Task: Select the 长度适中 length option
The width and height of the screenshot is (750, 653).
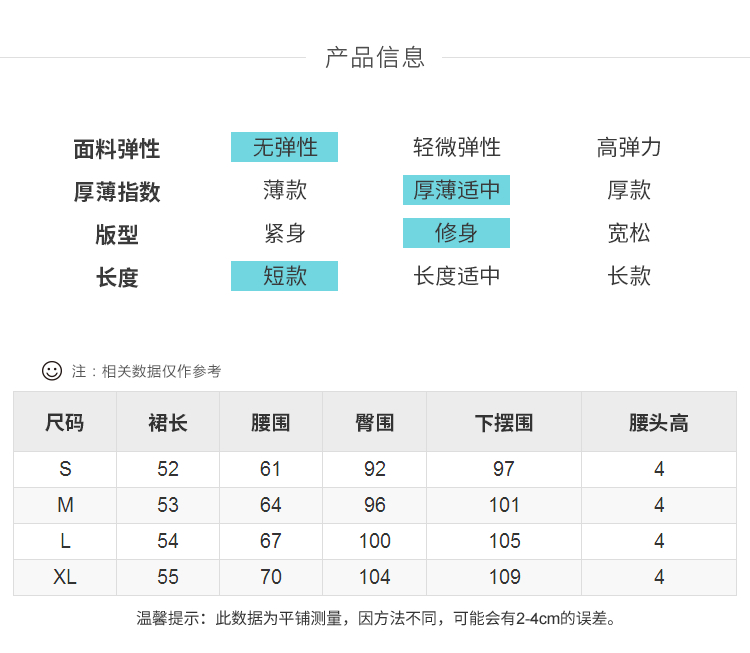Action: [457, 276]
